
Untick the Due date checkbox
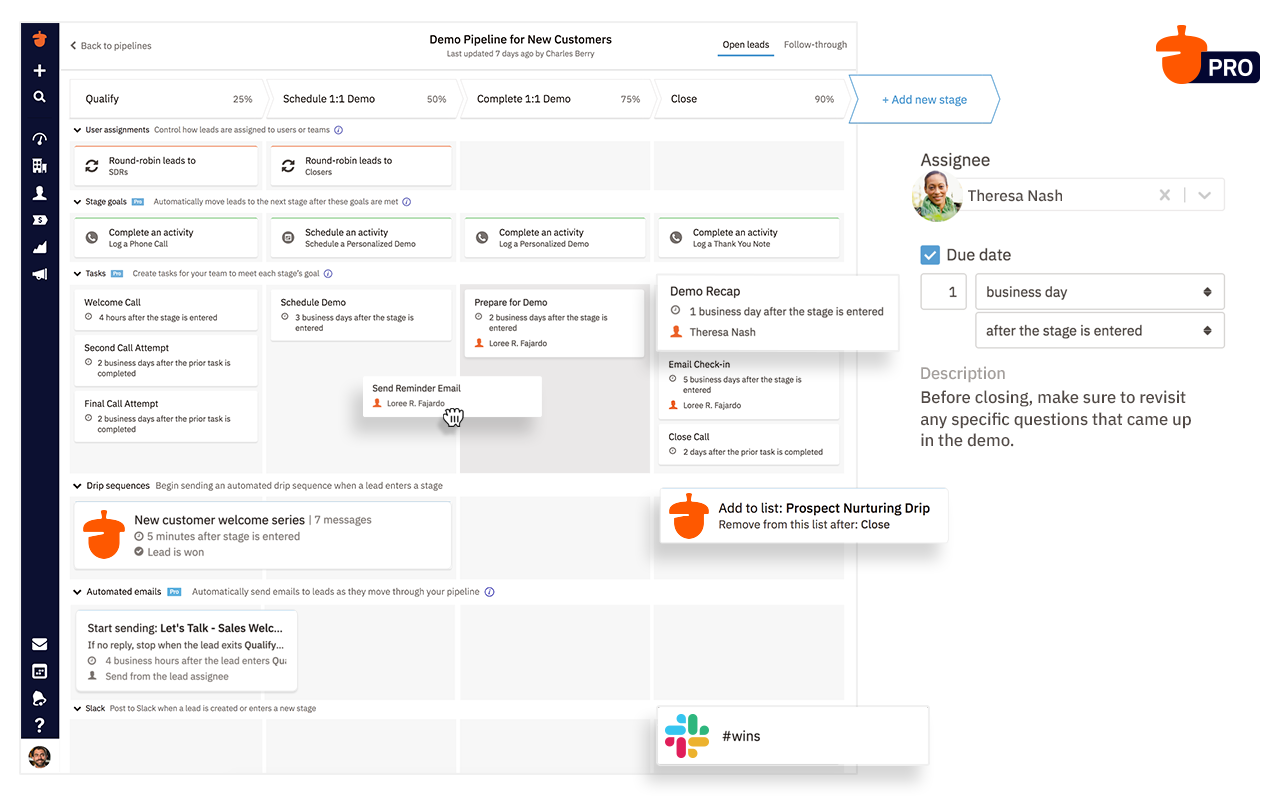tap(930, 255)
